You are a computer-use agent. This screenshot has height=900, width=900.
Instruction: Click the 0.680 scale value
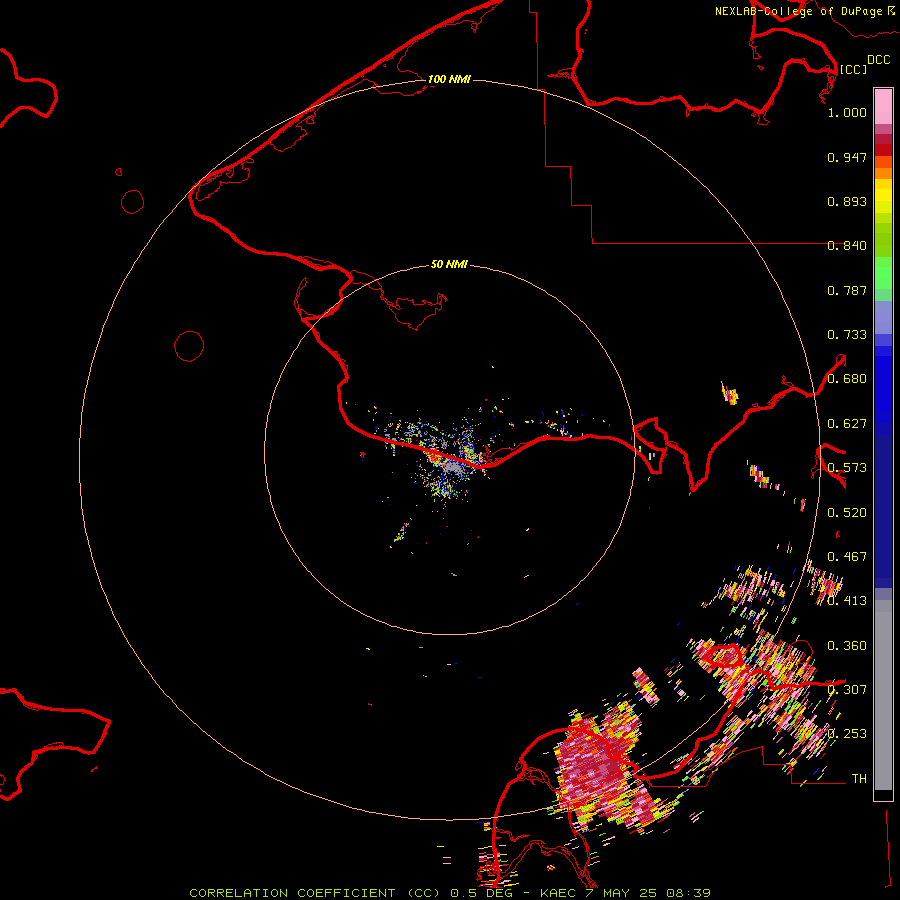click(x=847, y=379)
